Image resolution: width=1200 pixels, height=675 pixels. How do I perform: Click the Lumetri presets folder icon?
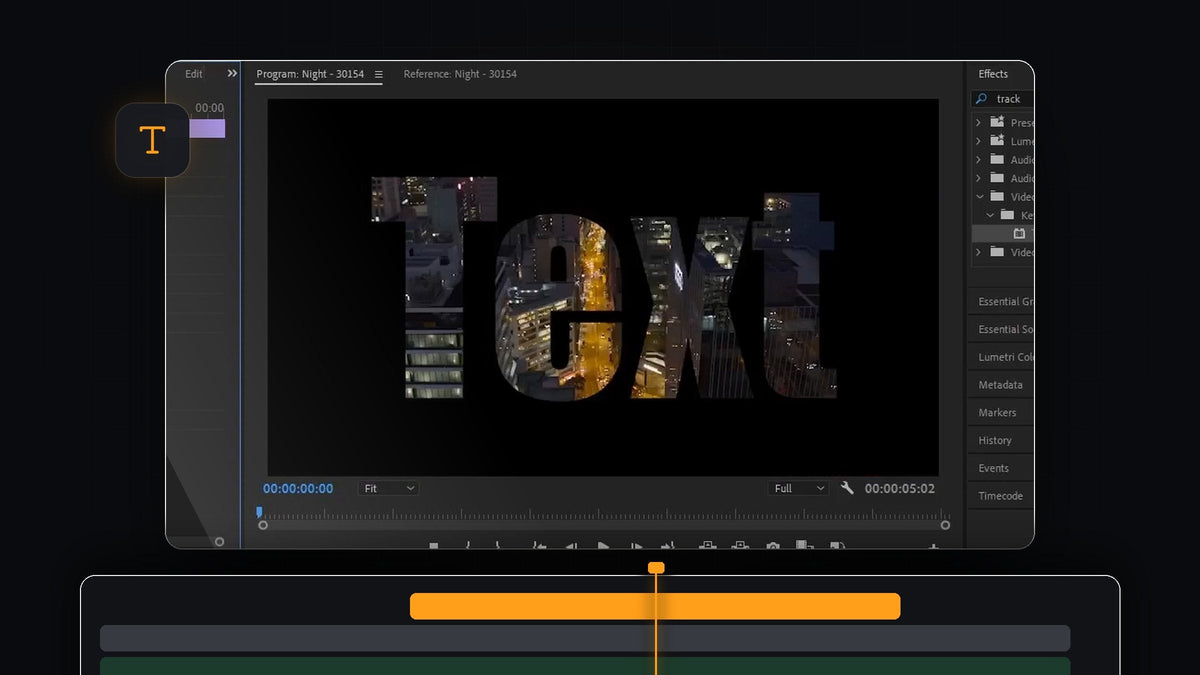point(997,141)
